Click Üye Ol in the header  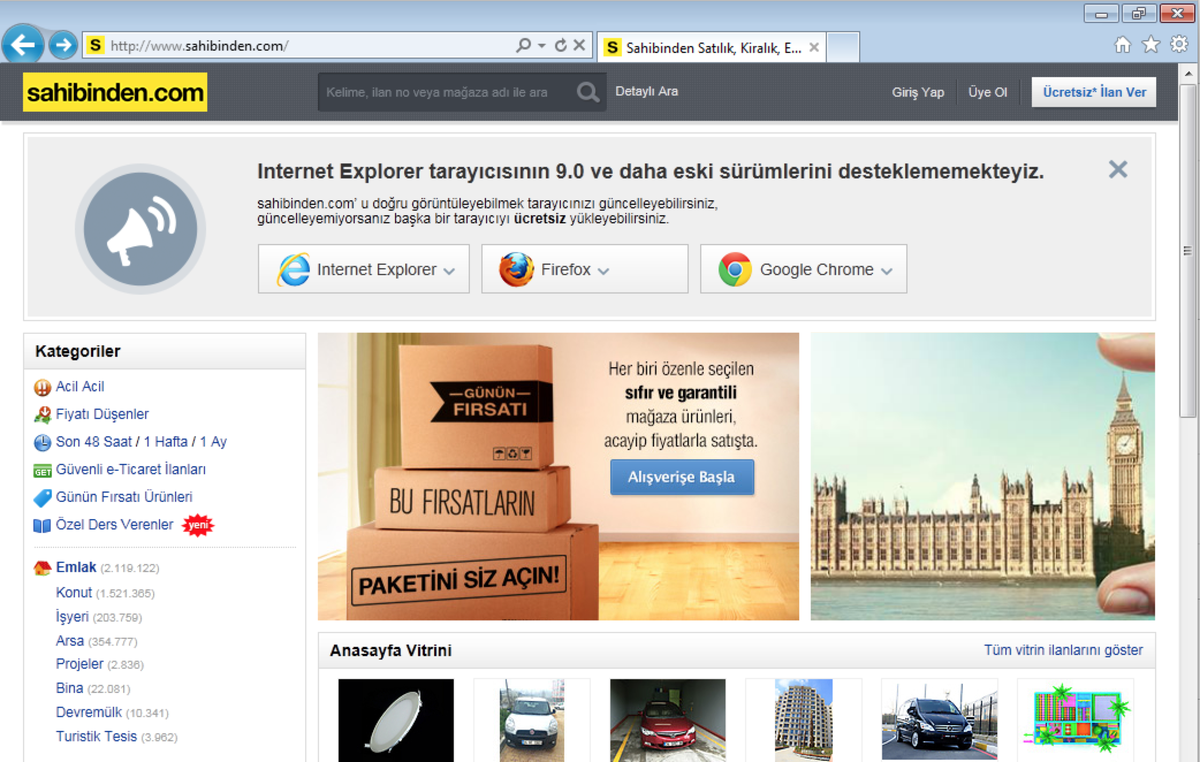pyautogui.click(x=988, y=92)
